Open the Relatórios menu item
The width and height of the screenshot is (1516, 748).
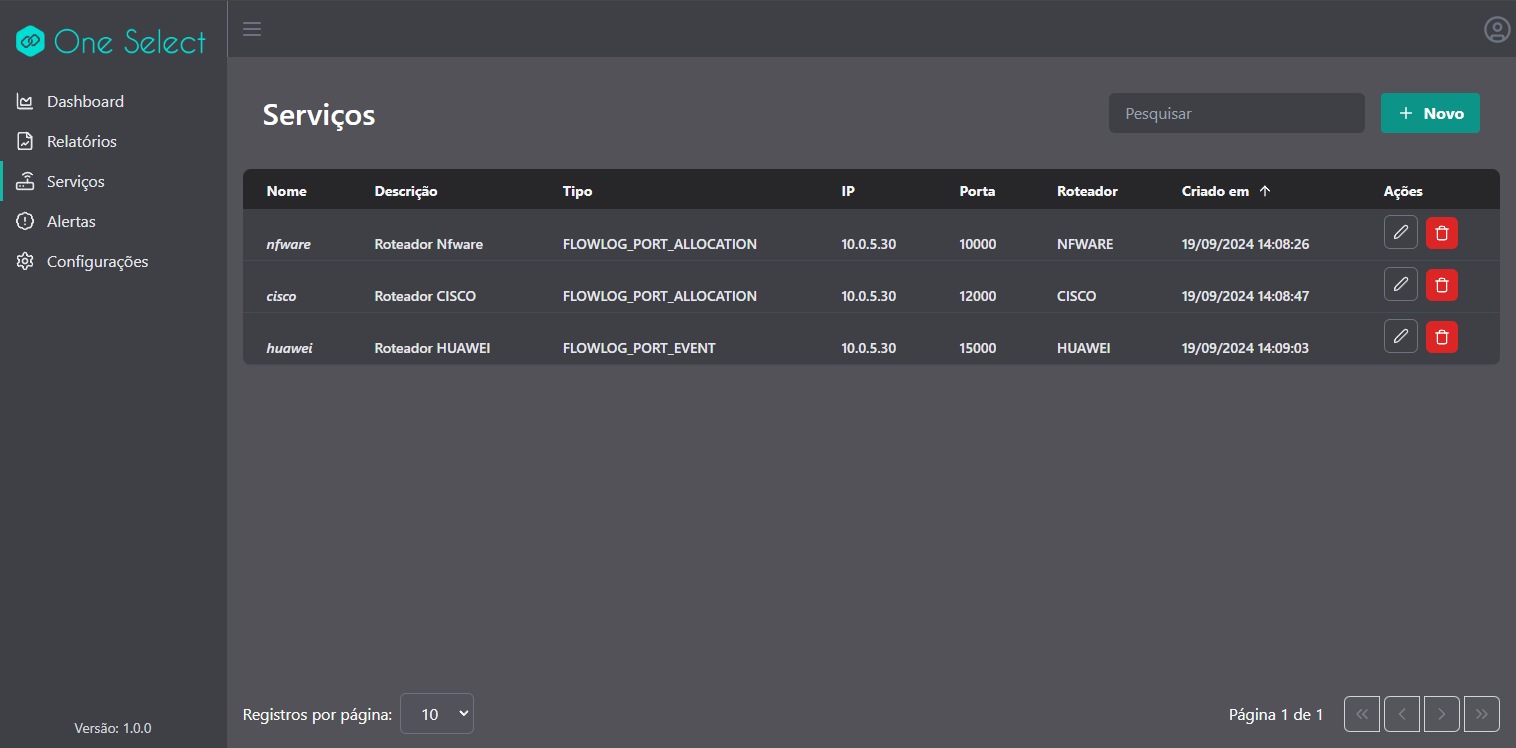113,141
